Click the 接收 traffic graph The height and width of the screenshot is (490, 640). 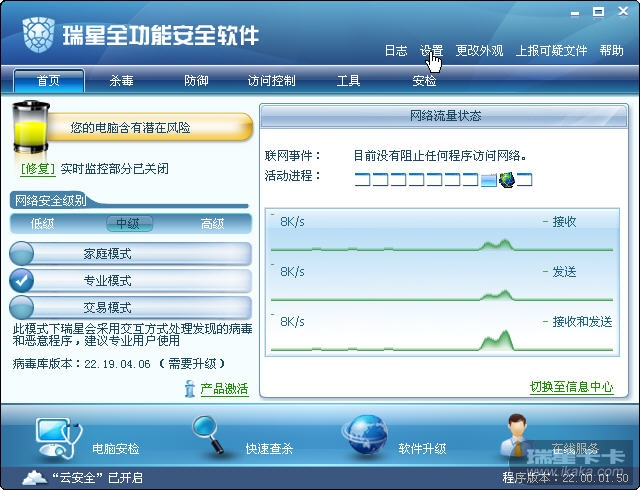[x=442, y=233]
